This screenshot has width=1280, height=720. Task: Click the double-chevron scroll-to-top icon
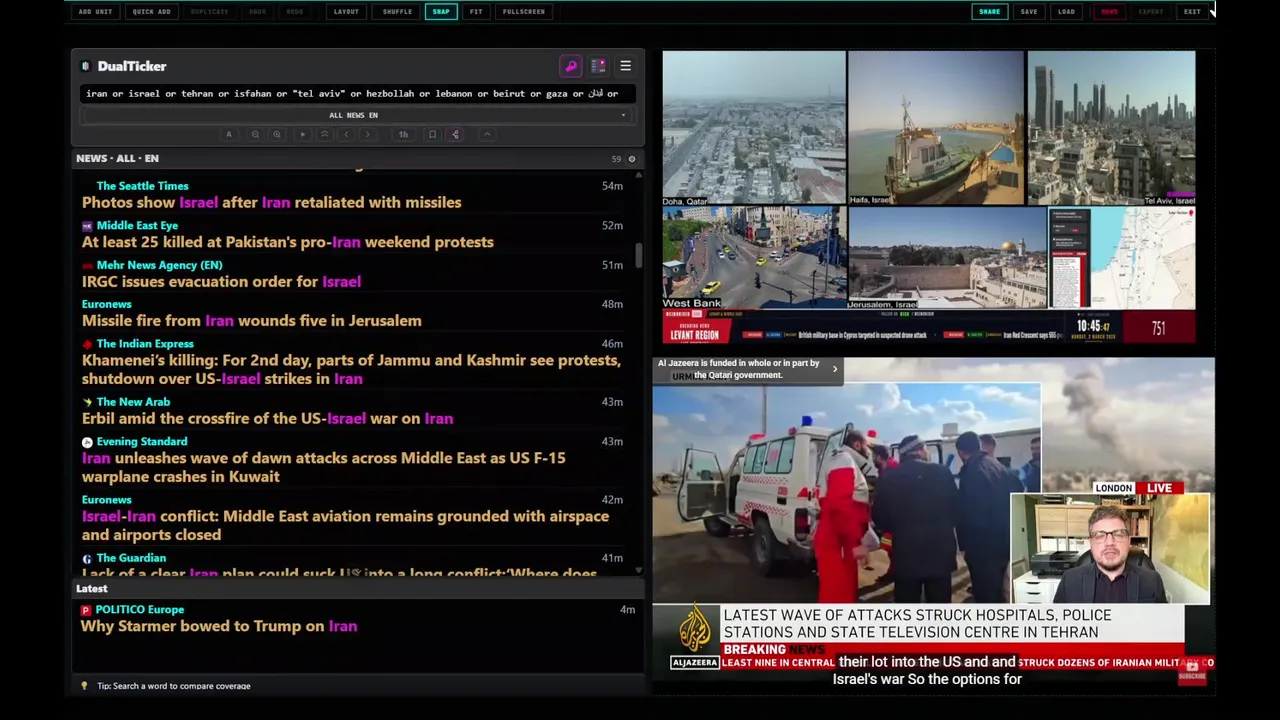[x=324, y=135]
